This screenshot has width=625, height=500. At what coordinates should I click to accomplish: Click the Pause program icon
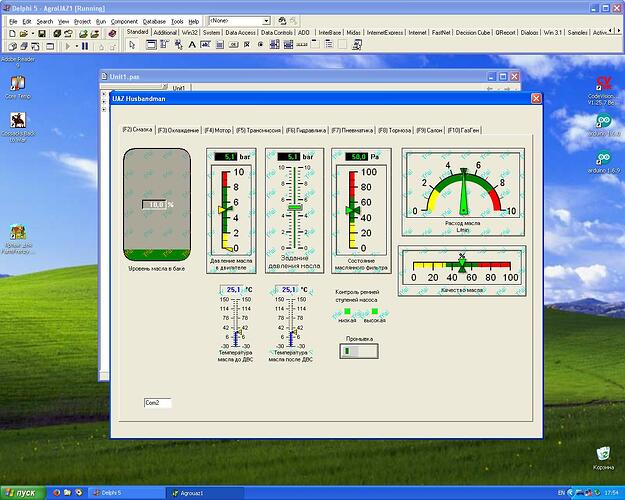(85, 46)
